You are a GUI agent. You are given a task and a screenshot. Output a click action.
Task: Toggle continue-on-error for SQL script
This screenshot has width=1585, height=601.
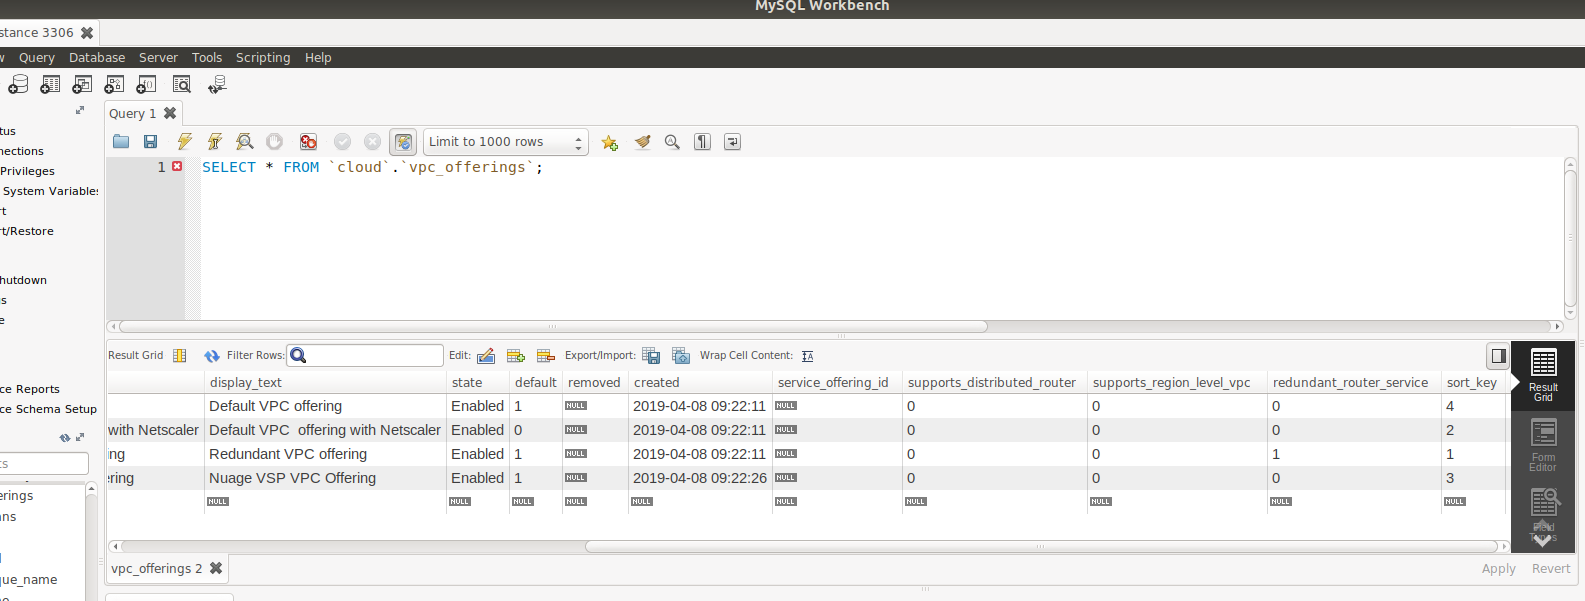pyautogui.click(x=308, y=142)
